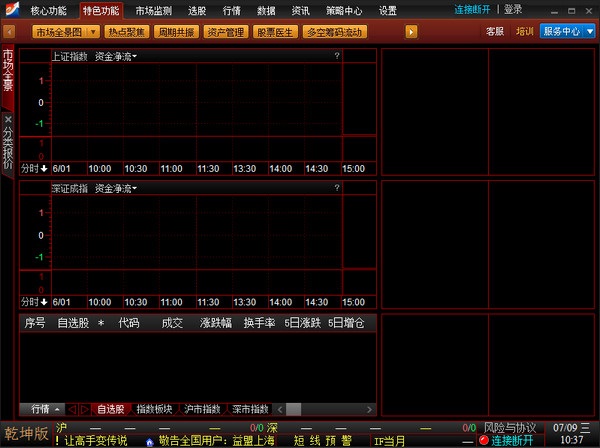Image resolution: width=600 pixels, height=448 pixels.
Task: Click red connection status indicator icon
Action: point(484,441)
